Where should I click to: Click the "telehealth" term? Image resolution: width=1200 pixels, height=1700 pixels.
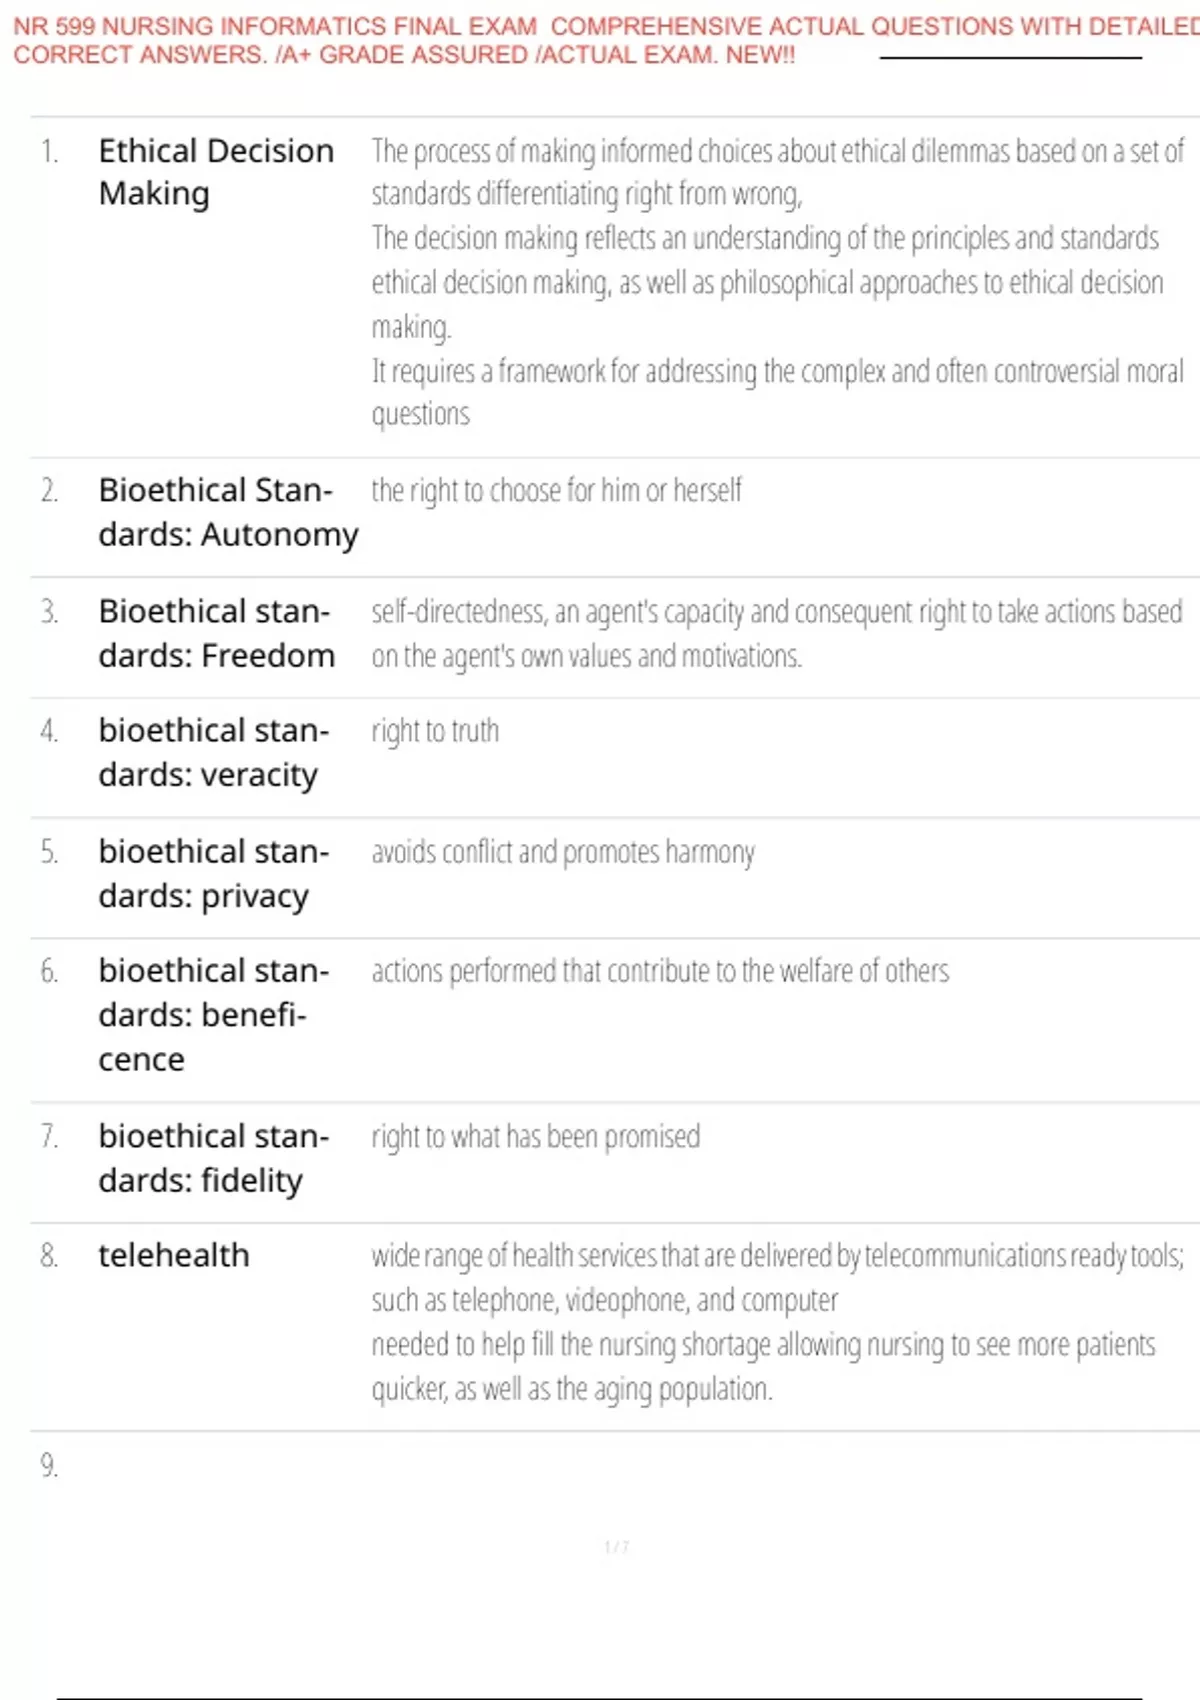pos(174,1255)
